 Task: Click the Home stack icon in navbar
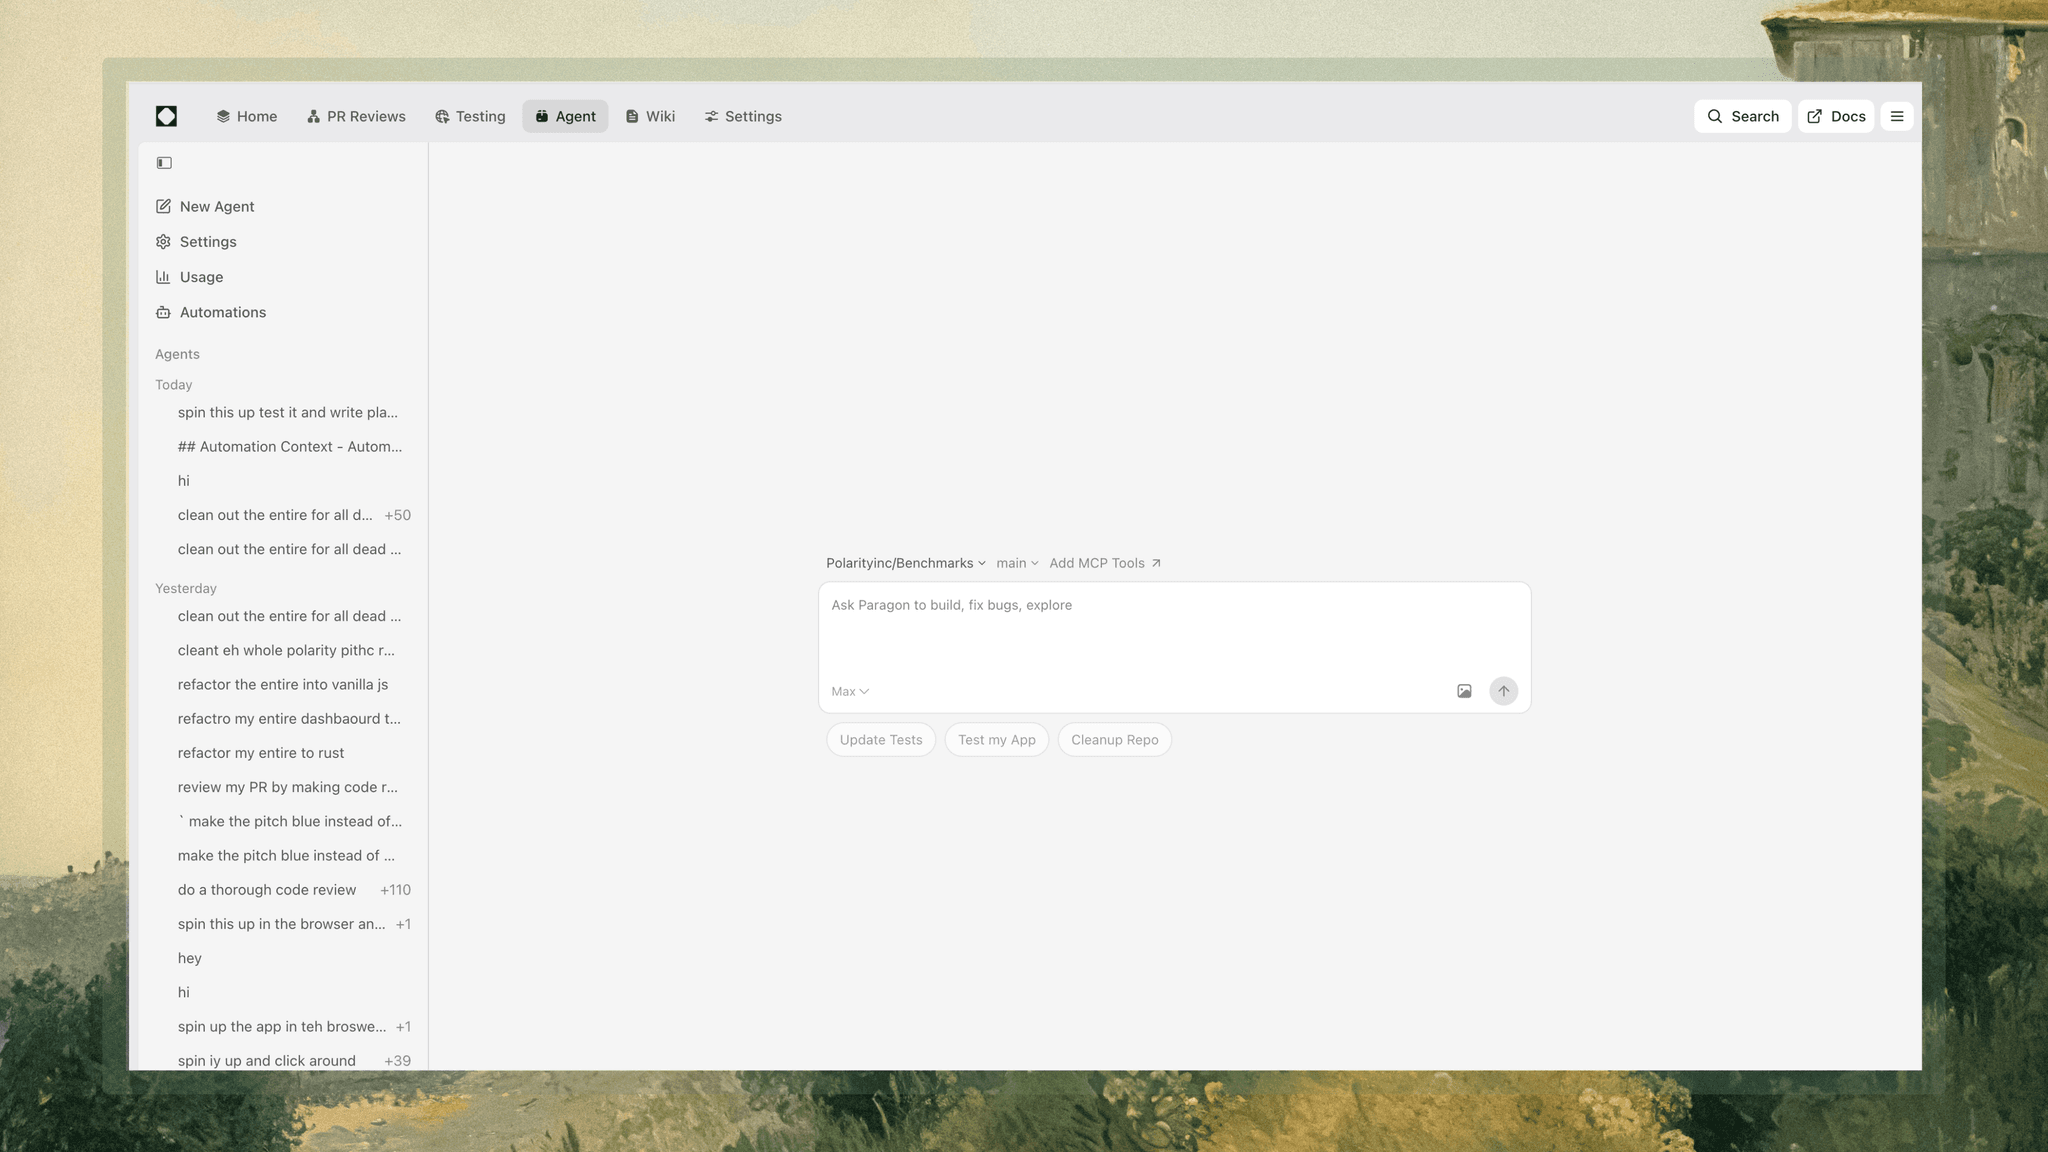222,116
